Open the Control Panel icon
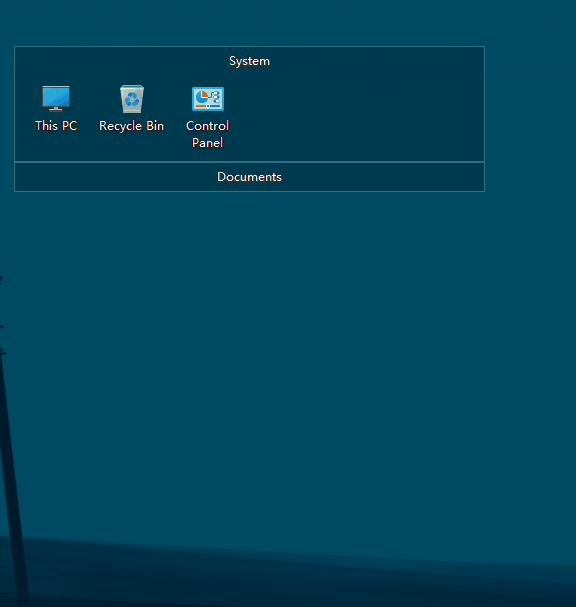This screenshot has height=607, width=576. (208, 99)
